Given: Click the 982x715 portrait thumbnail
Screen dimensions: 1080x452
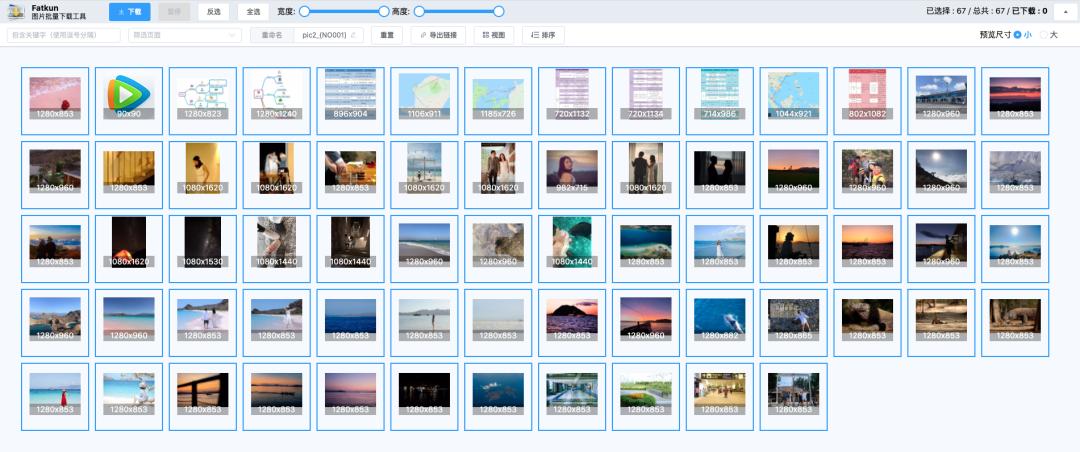Looking at the screenshot, I should click(572, 175).
